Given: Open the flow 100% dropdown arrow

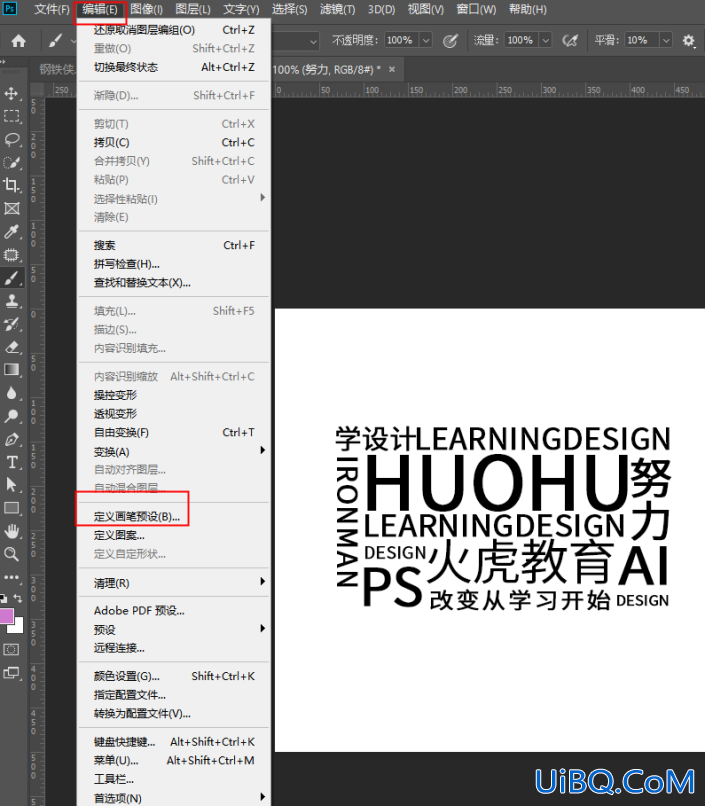Looking at the screenshot, I should pyautogui.click(x=546, y=40).
